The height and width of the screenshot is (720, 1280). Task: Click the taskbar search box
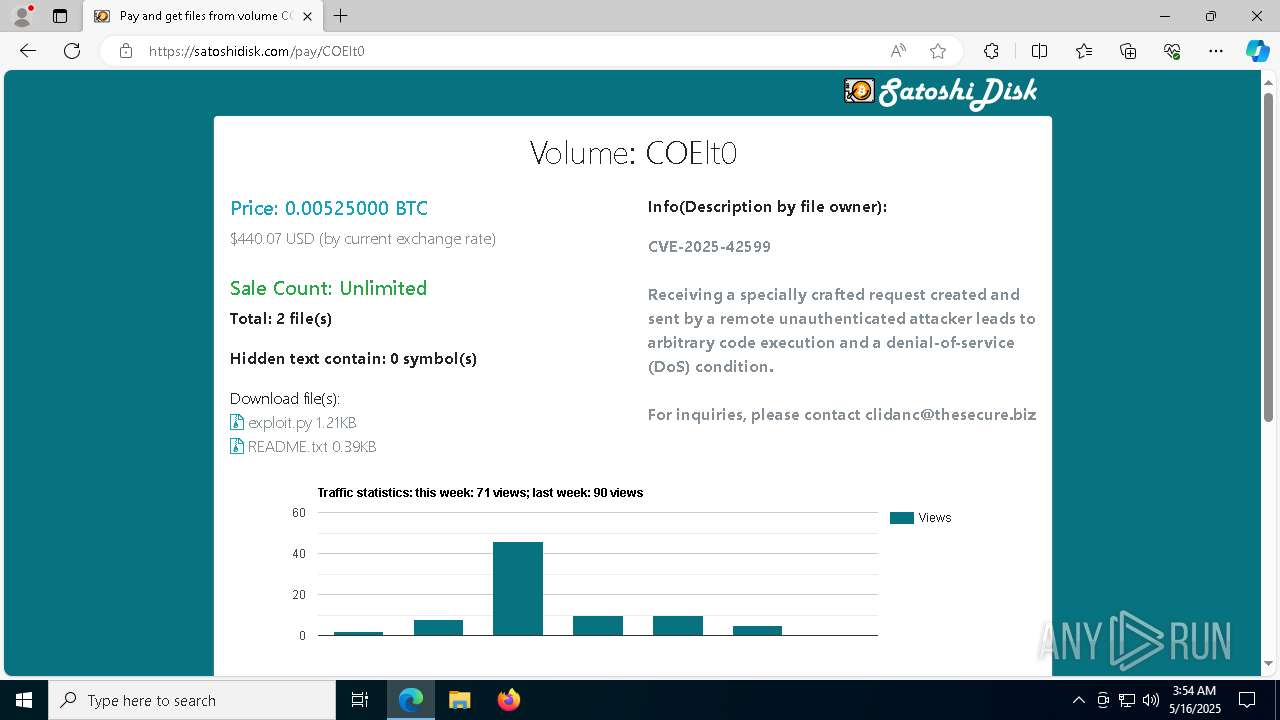(x=192, y=700)
